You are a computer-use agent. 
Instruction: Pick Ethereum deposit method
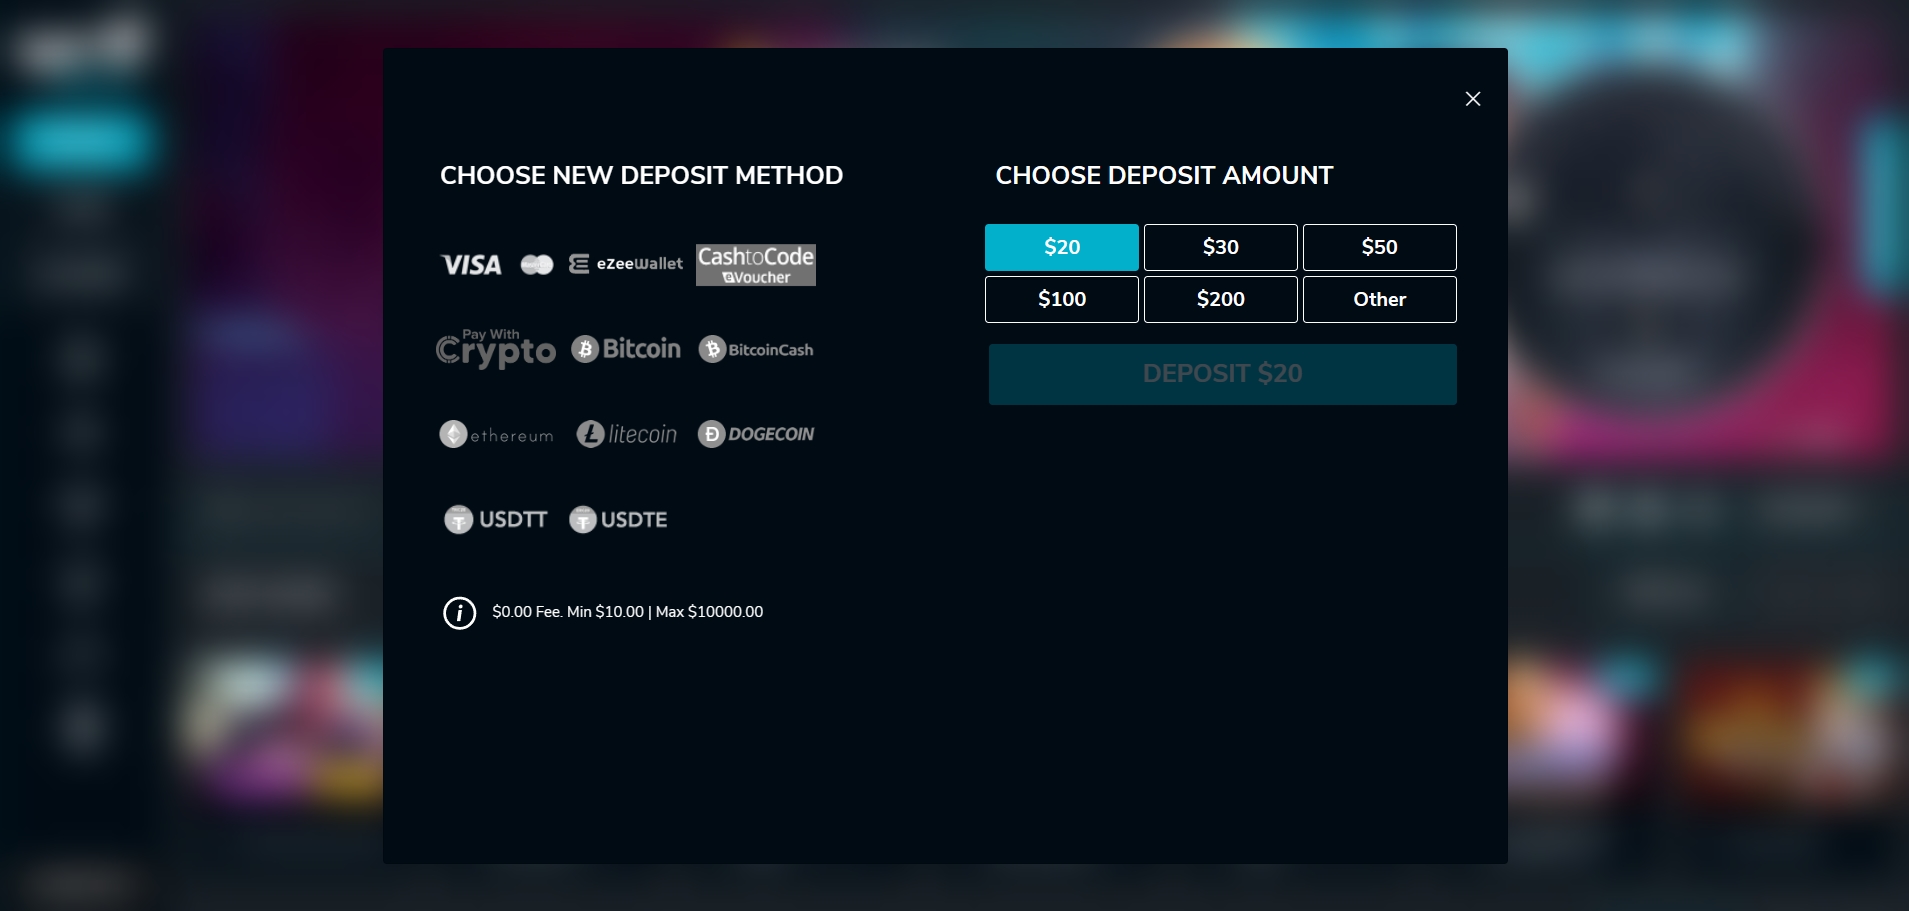coord(495,434)
